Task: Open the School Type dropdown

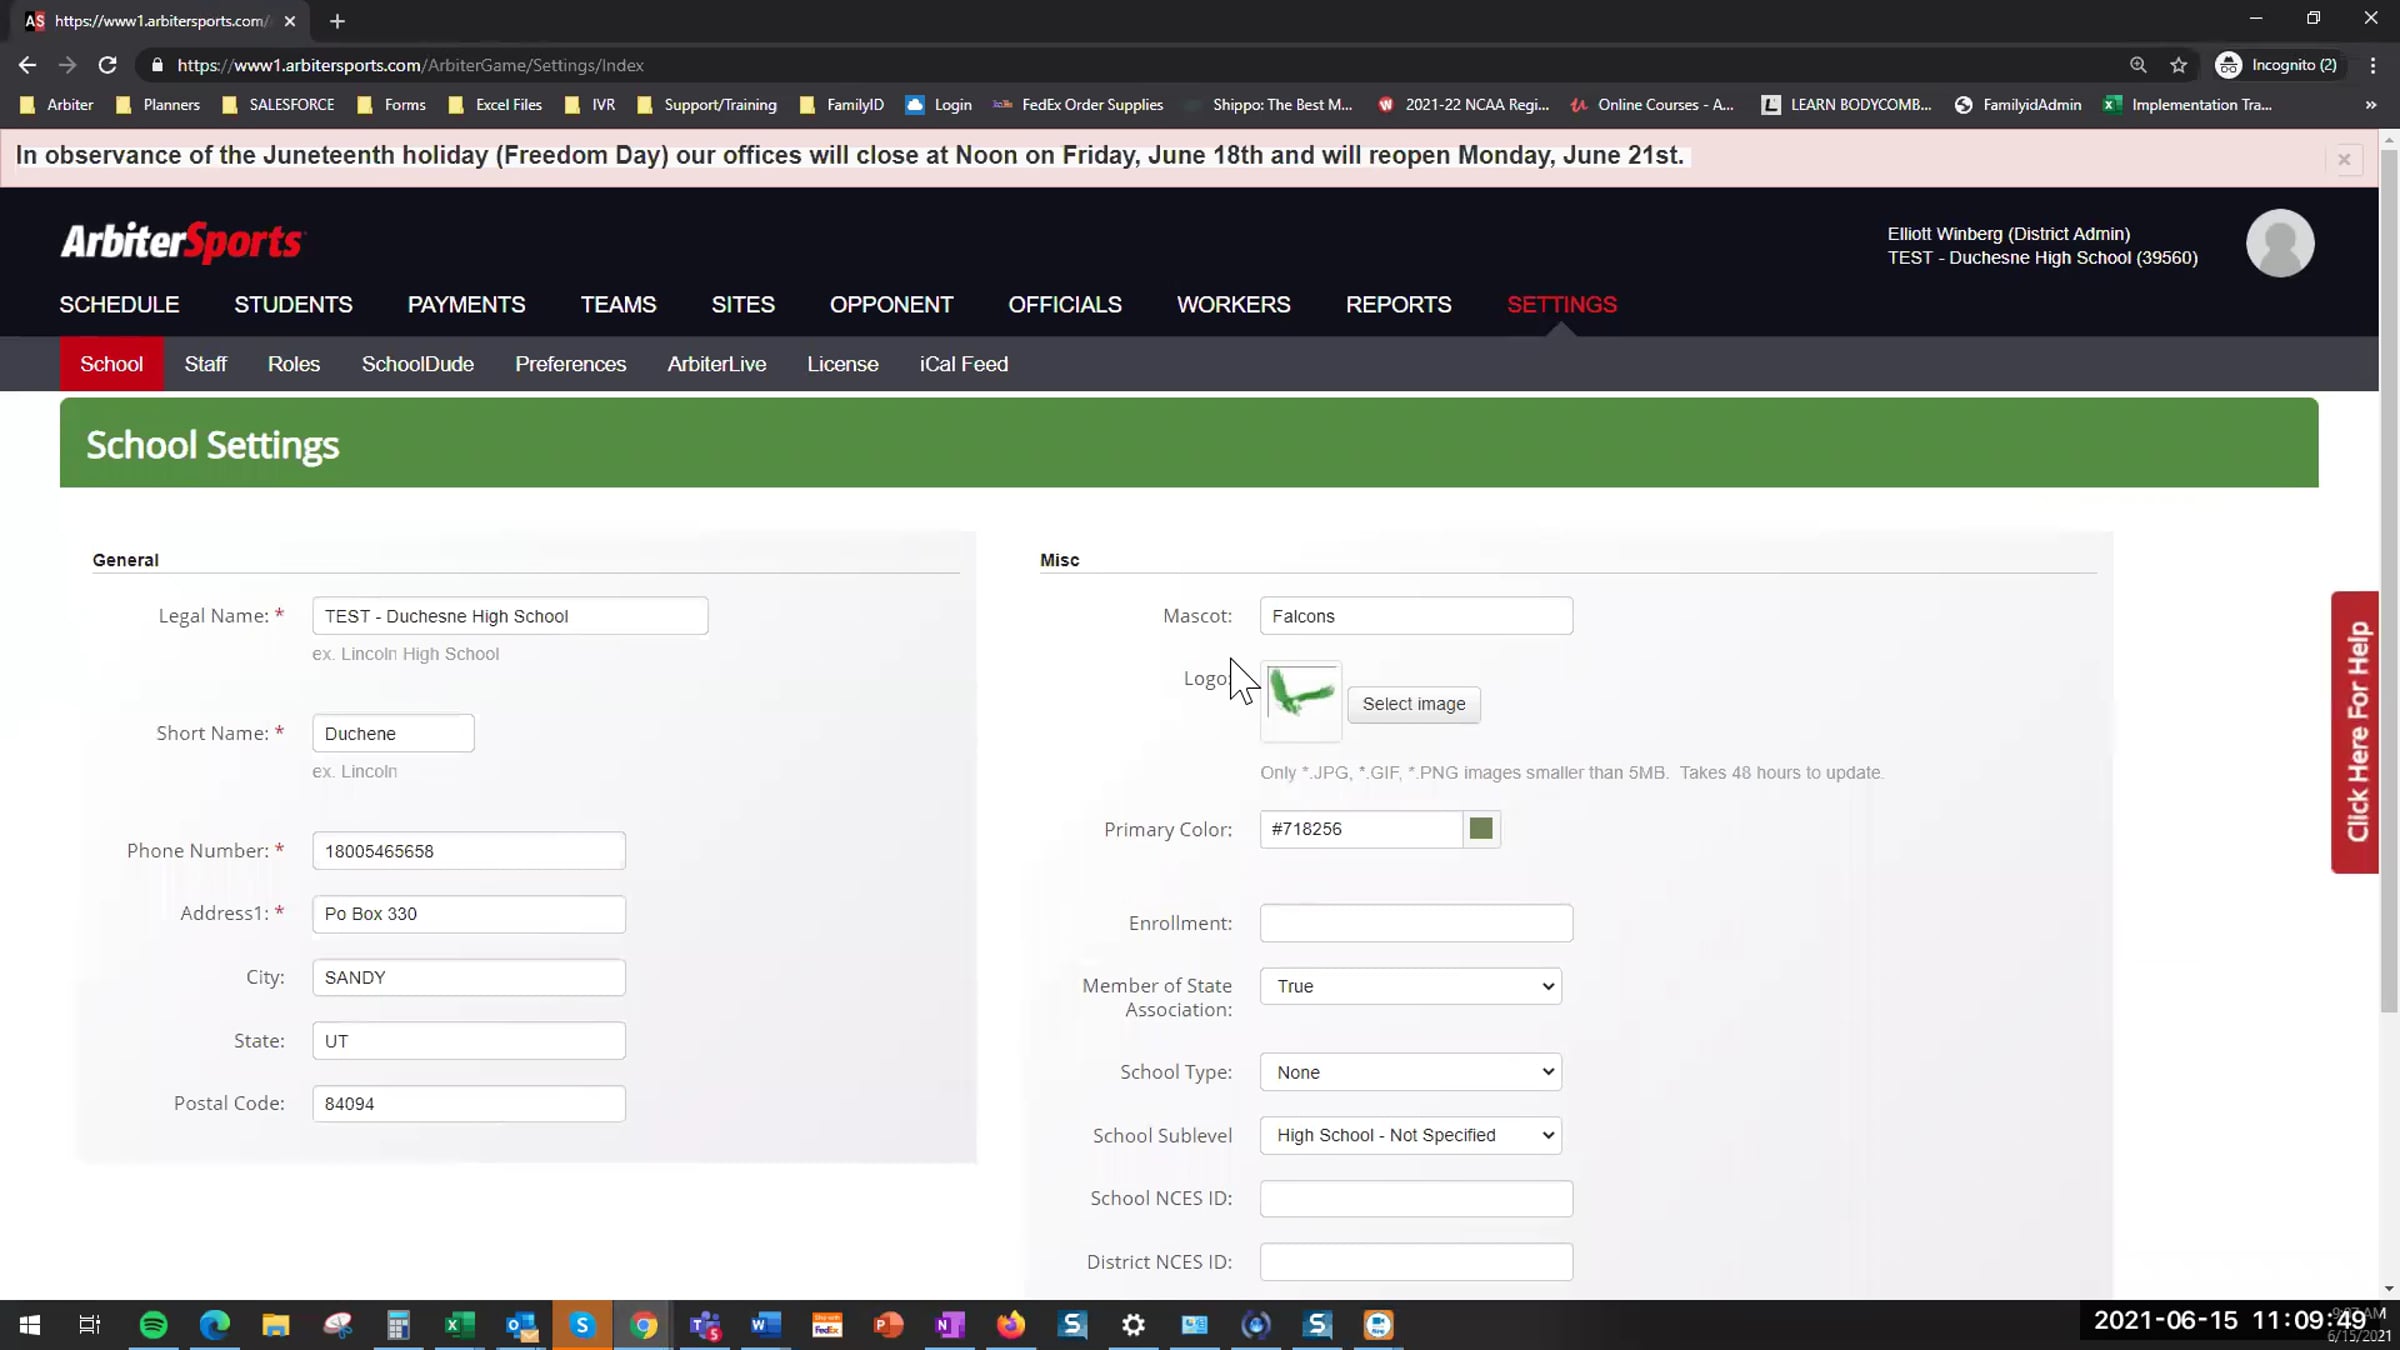Action: (x=1410, y=1072)
